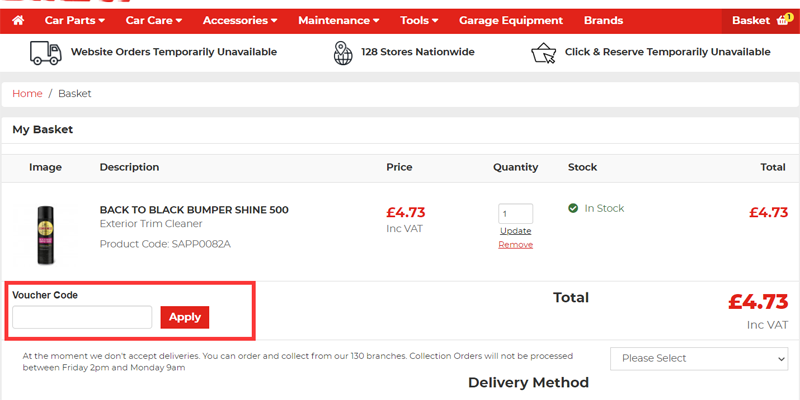
Task: Click the 'My Basket' heading
Action: click(43, 130)
